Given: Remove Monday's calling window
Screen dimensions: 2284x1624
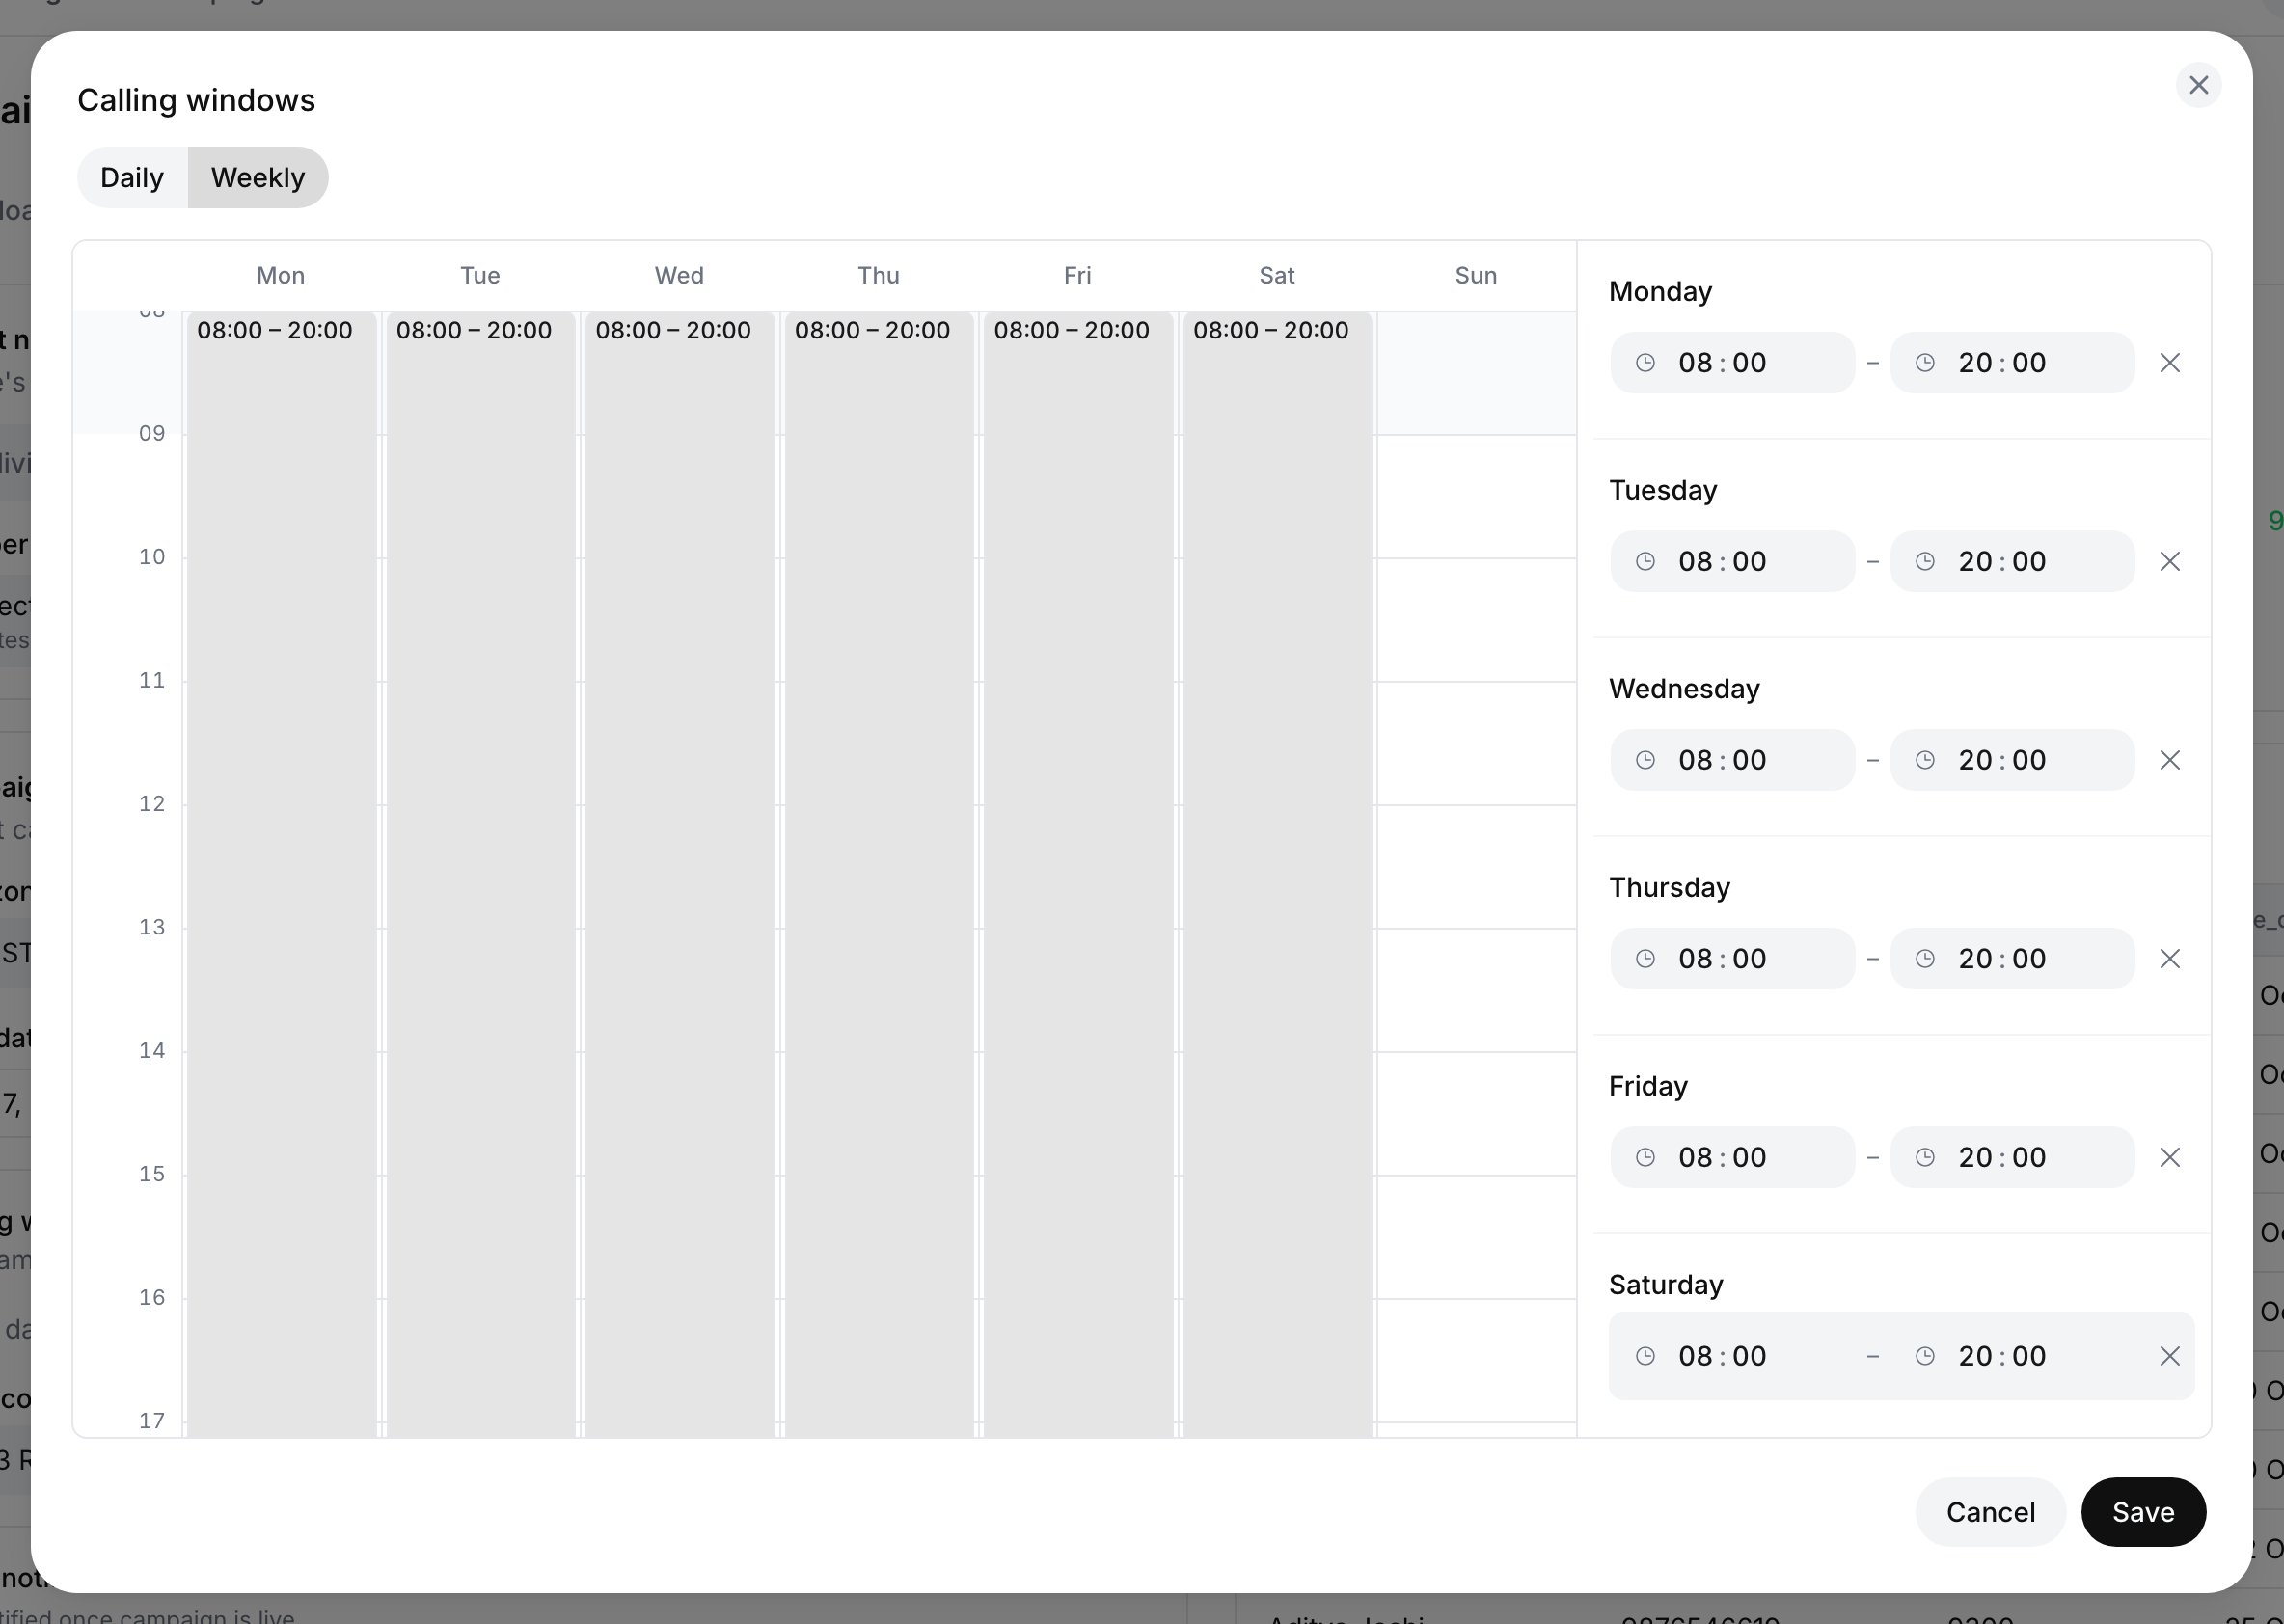Looking at the screenshot, I should tap(2169, 363).
